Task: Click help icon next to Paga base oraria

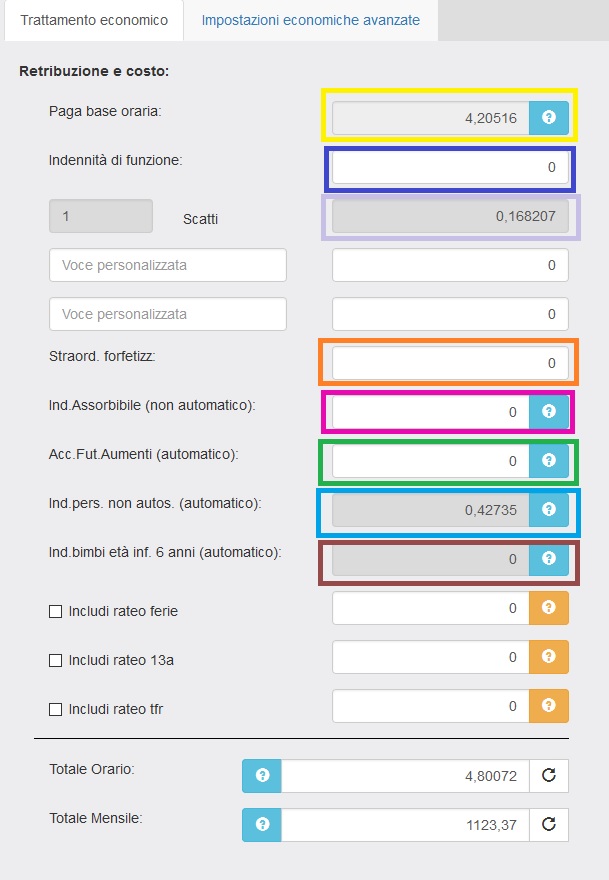Action: [548, 118]
